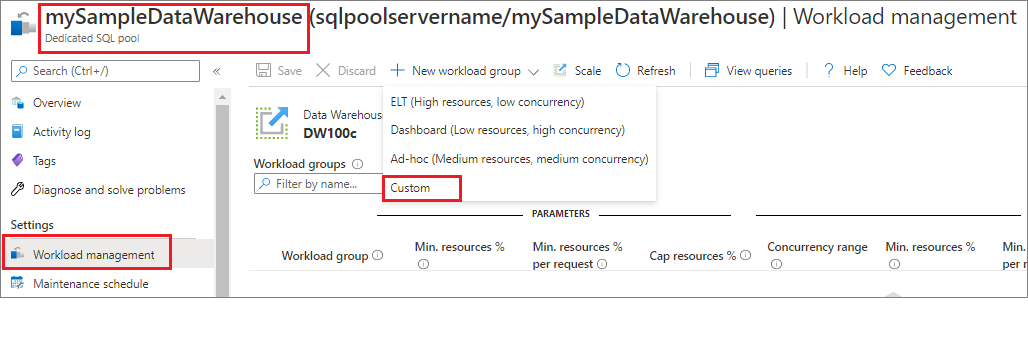This screenshot has width=1028, height=364.
Task: Click the Dedicated SQL pool subtitle
Action: 92,39
